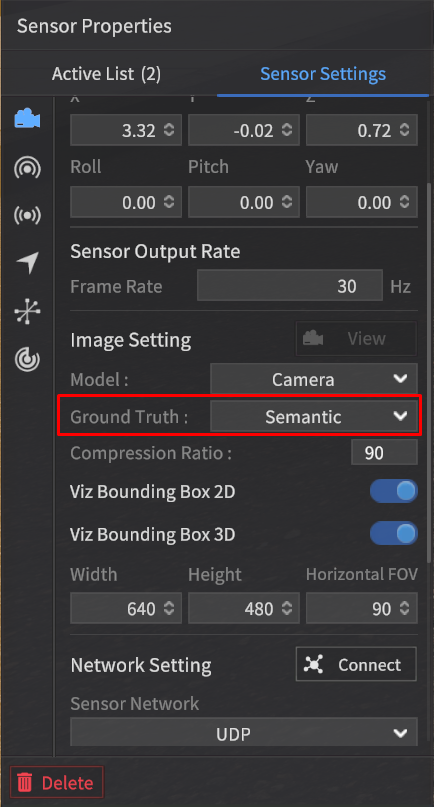This screenshot has height=807, width=434.
Task: Select the radio signal sensor icon
Action: [x=27, y=215]
